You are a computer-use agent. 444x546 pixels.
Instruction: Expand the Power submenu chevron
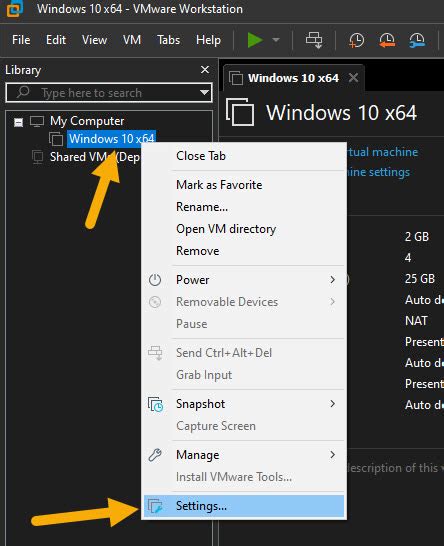(x=333, y=280)
